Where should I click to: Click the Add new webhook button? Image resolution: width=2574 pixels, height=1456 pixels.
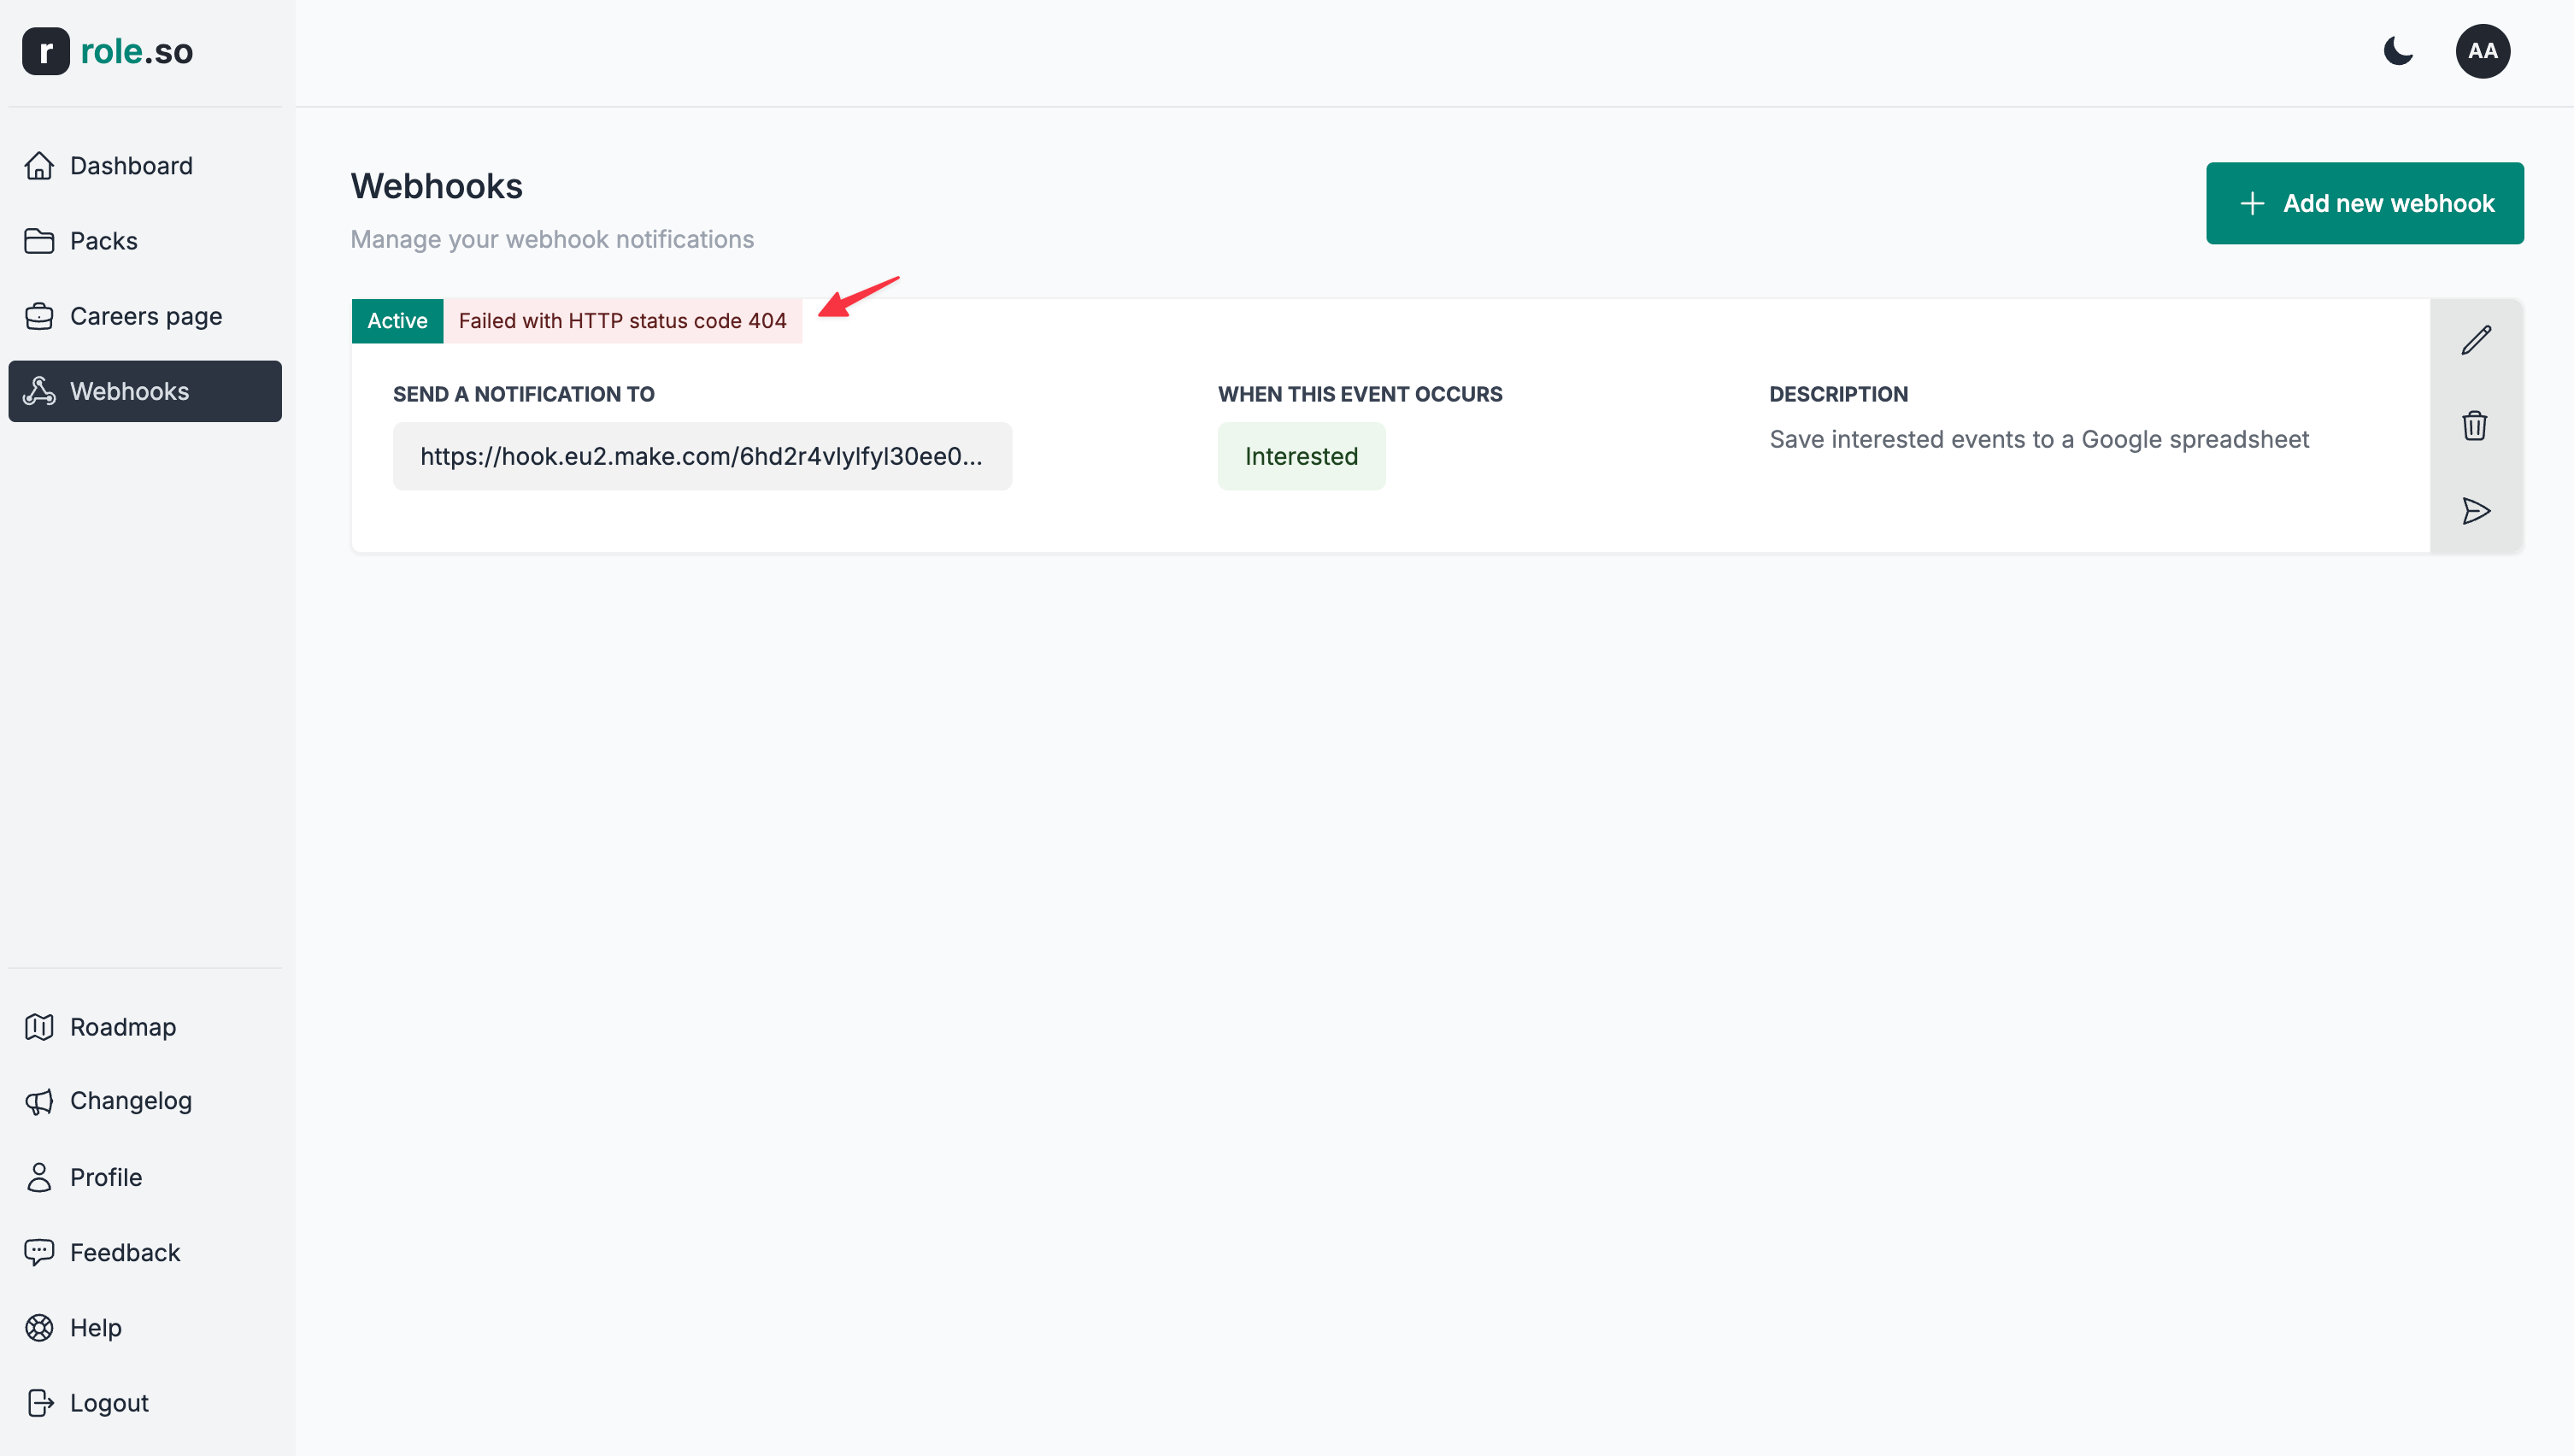point(2365,203)
